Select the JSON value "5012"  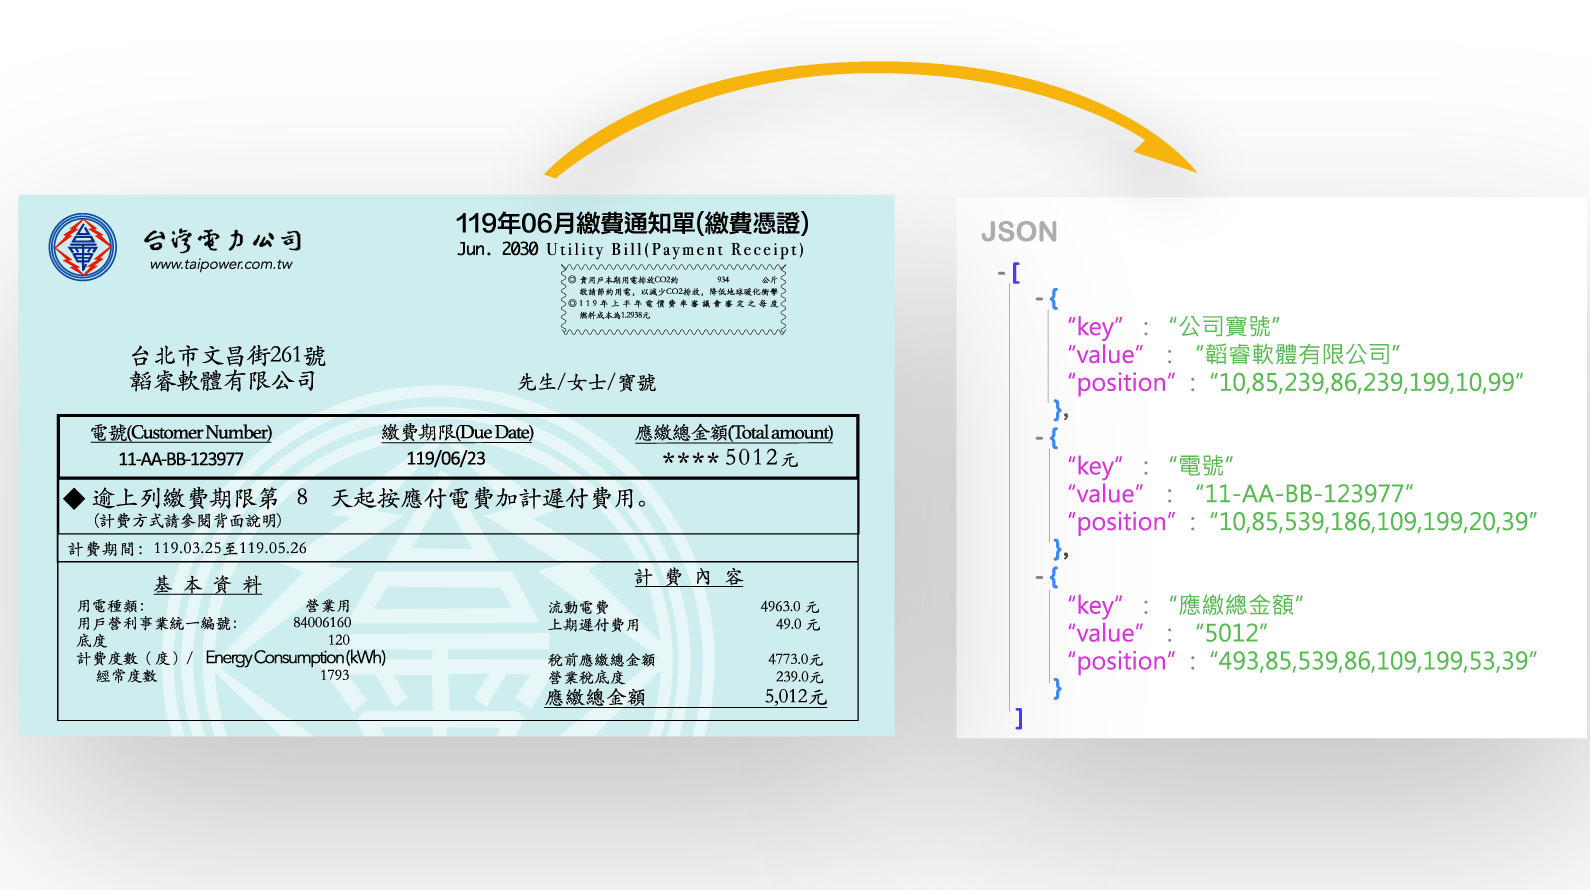tap(1231, 633)
